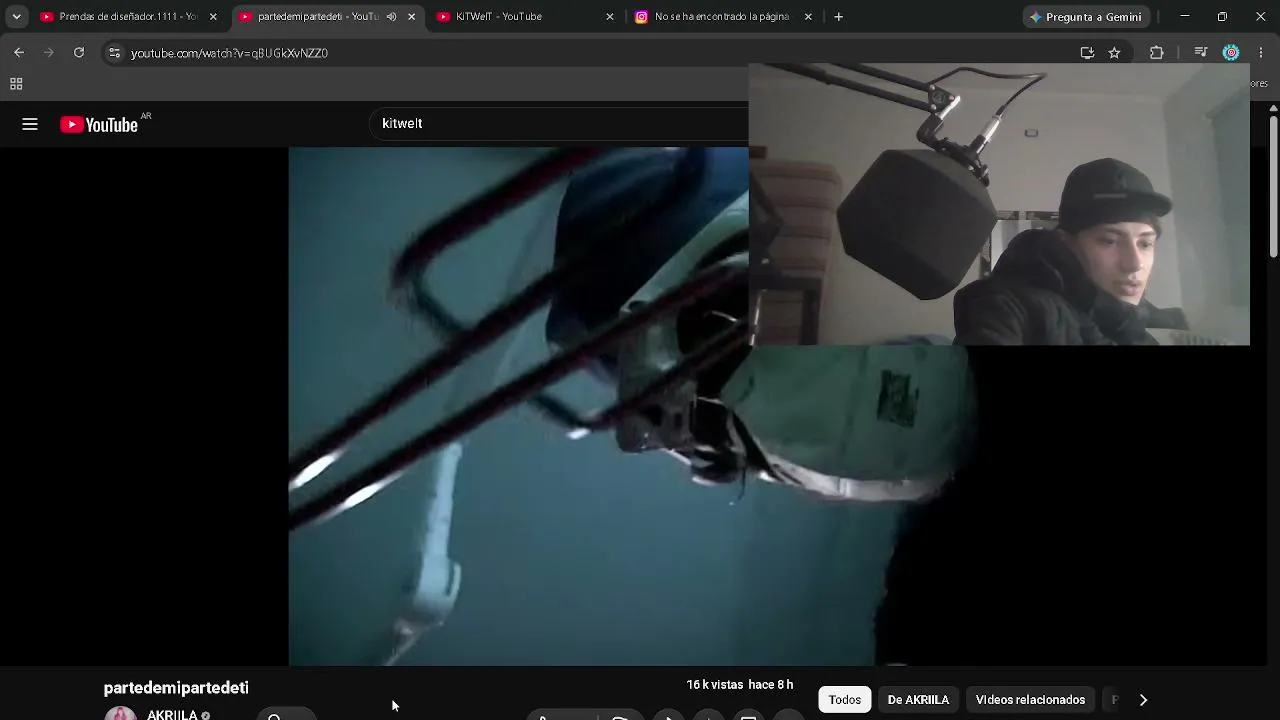Viewport: 1280px width, 720px height.
Task: Close the KITWelT YouTube tab
Action: (x=610, y=17)
